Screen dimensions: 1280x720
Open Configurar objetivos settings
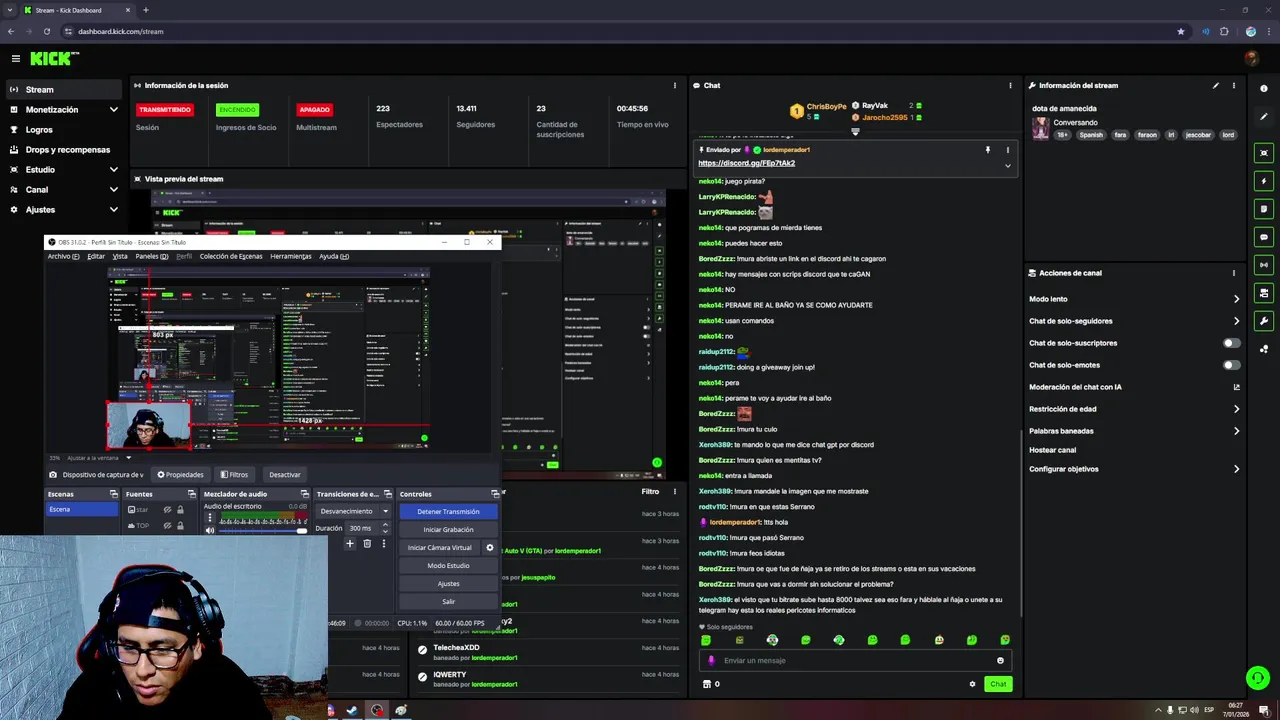tap(1236, 469)
